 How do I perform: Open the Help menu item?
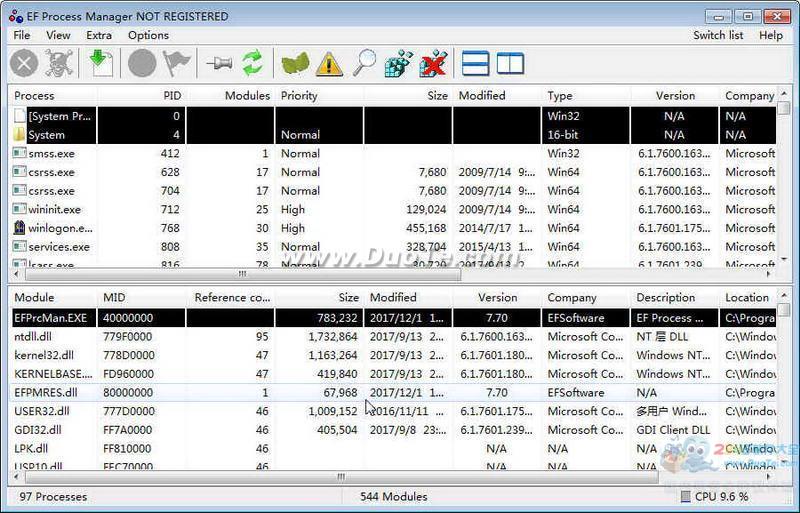771,35
